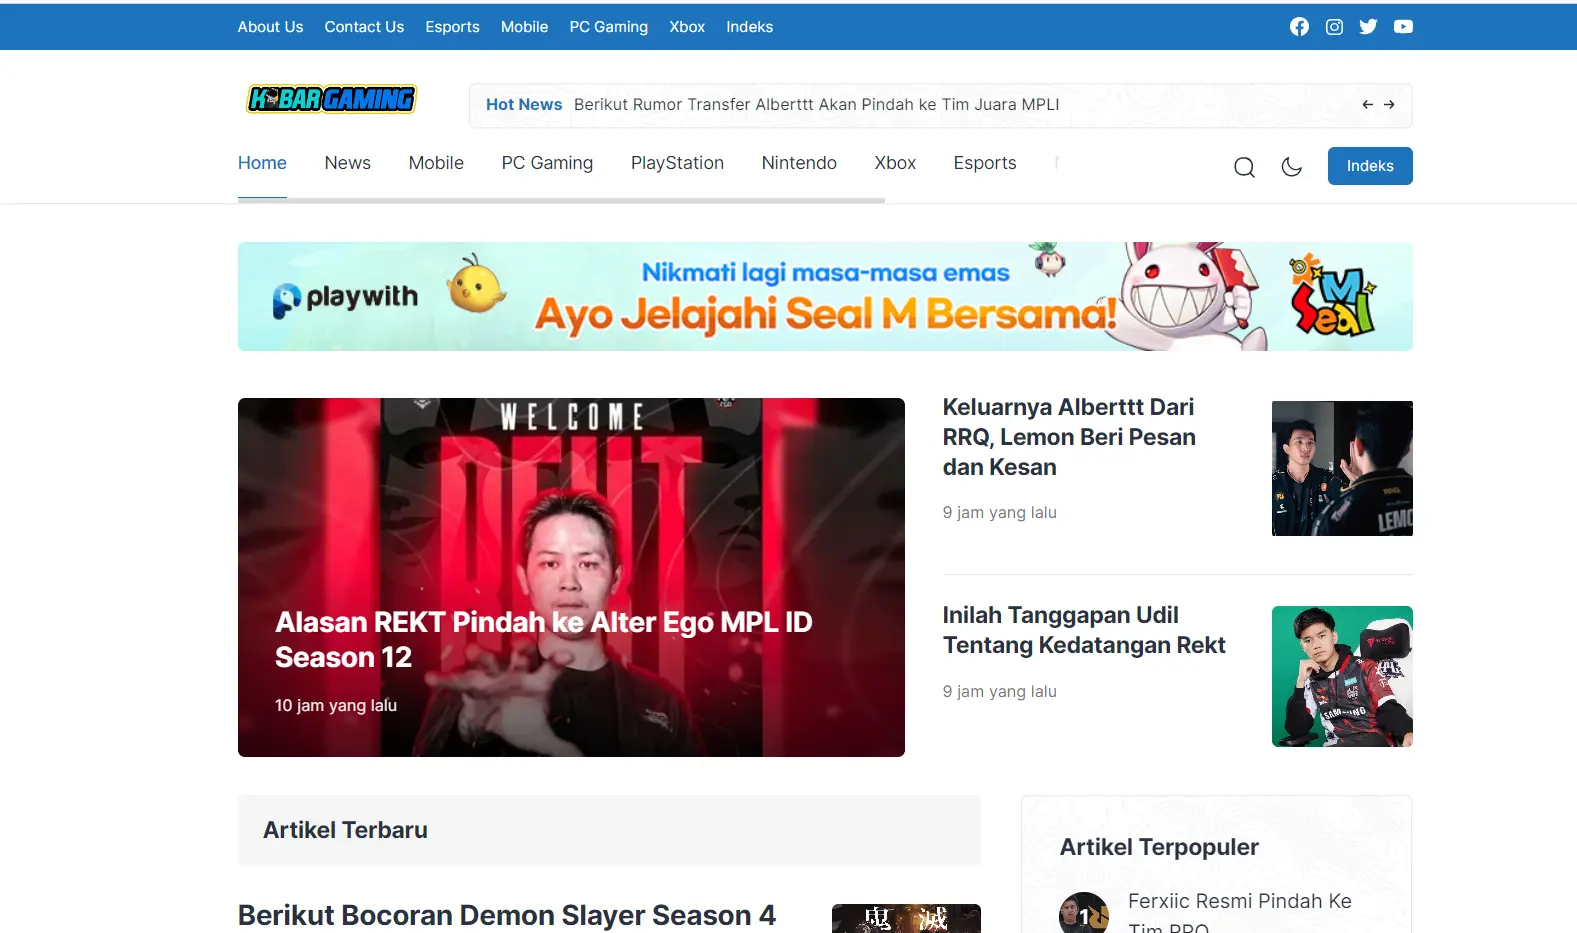Screen dimensions: 1577x933
Task: Open Contact Us in top bar
Action: pyautogui.click(x=364, y=27)
